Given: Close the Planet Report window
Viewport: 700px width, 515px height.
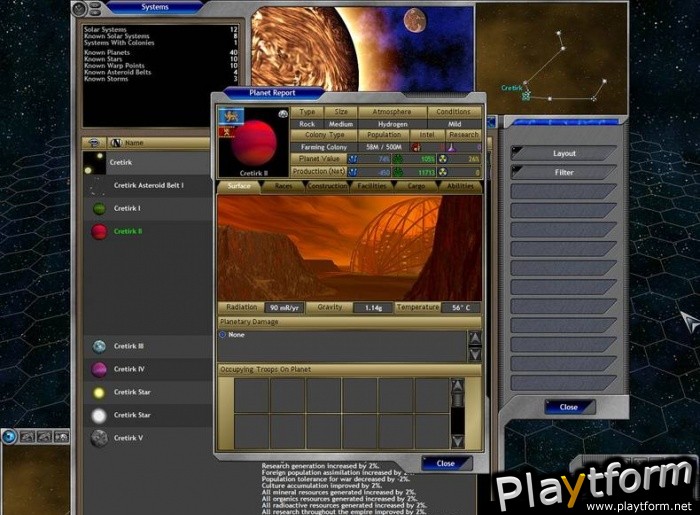Looking at the screenshot, I should [x=446, y=463].
